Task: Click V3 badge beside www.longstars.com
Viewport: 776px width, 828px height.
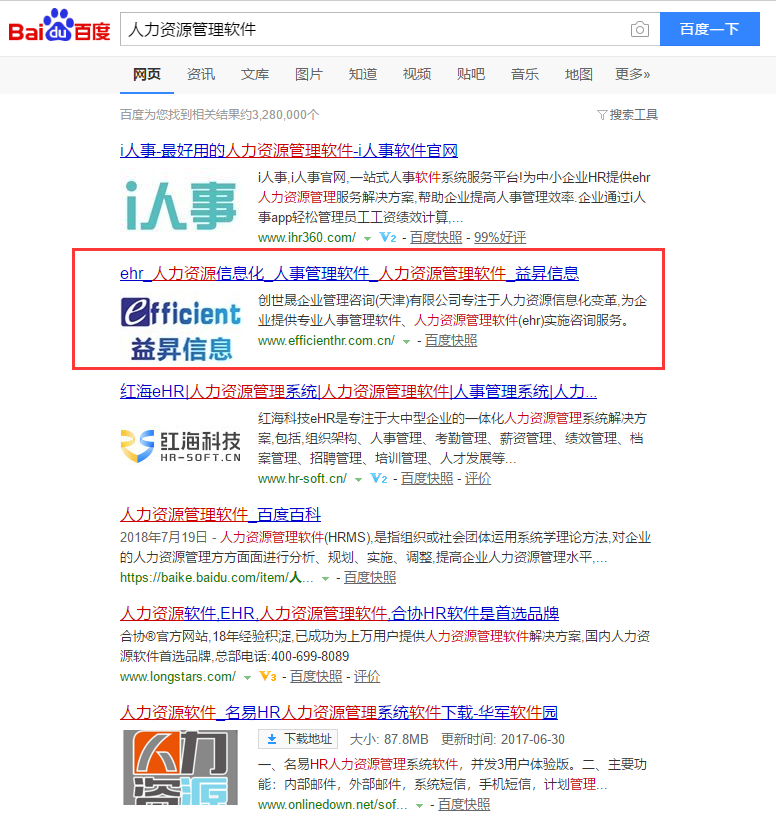Action: pyautogui.click(x=268, y=676)
